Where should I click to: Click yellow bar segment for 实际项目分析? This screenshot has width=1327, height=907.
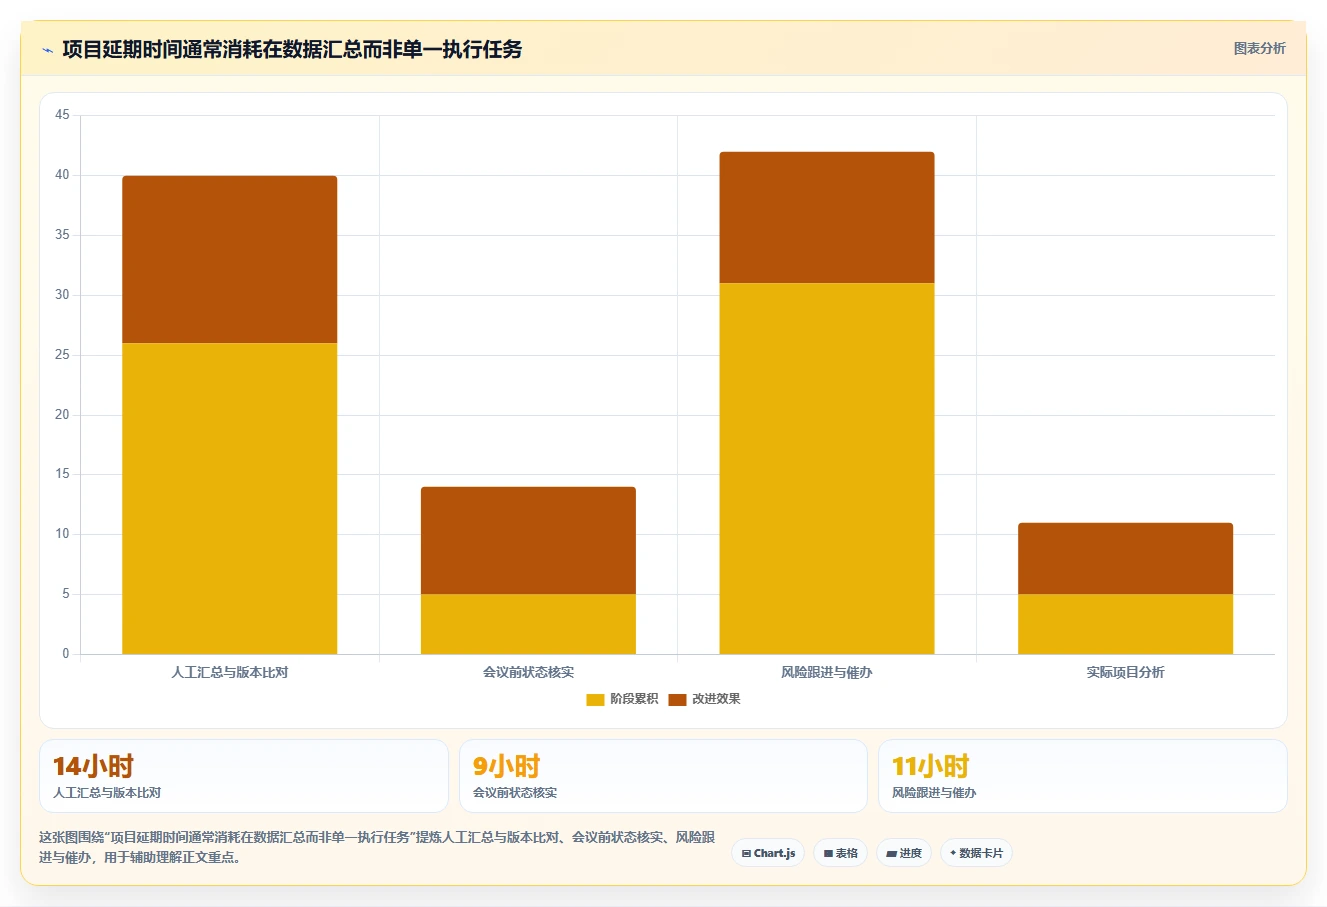click(x=1125, y=625)
